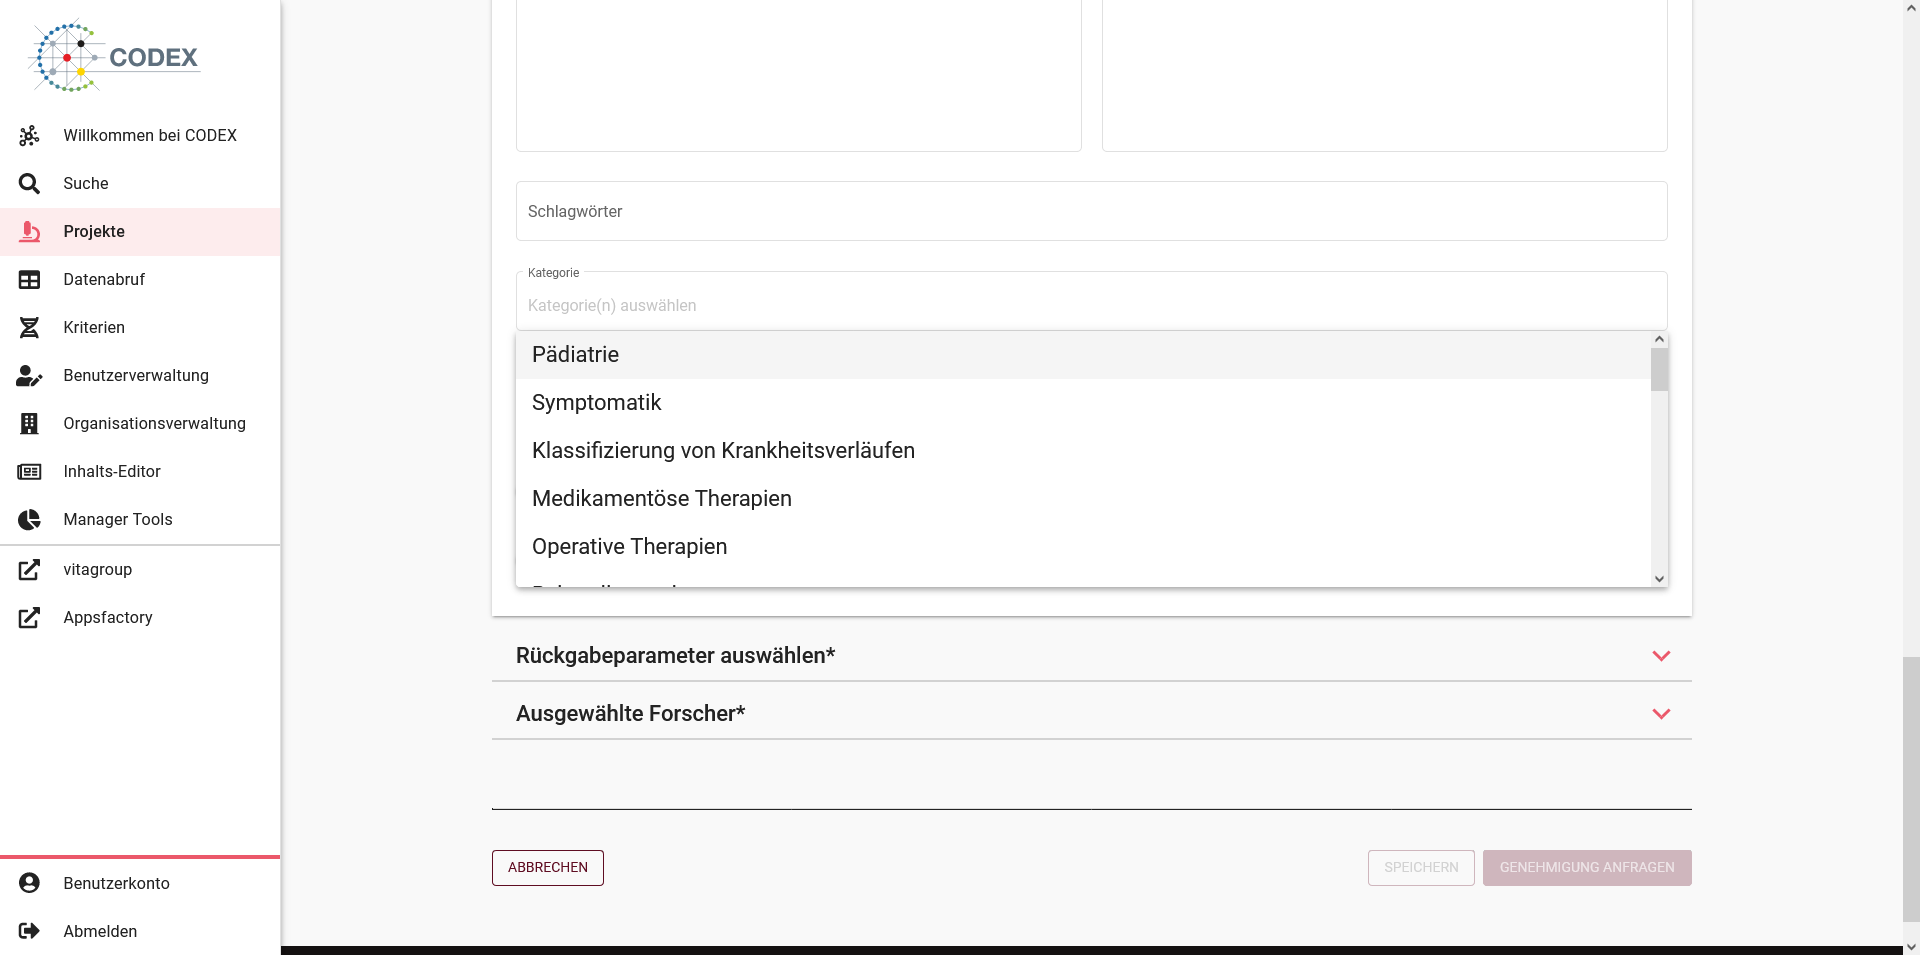Click the Abmelden sign-out icon
This screenshot has width=1920, height=955.
click(x=29, y=931)
